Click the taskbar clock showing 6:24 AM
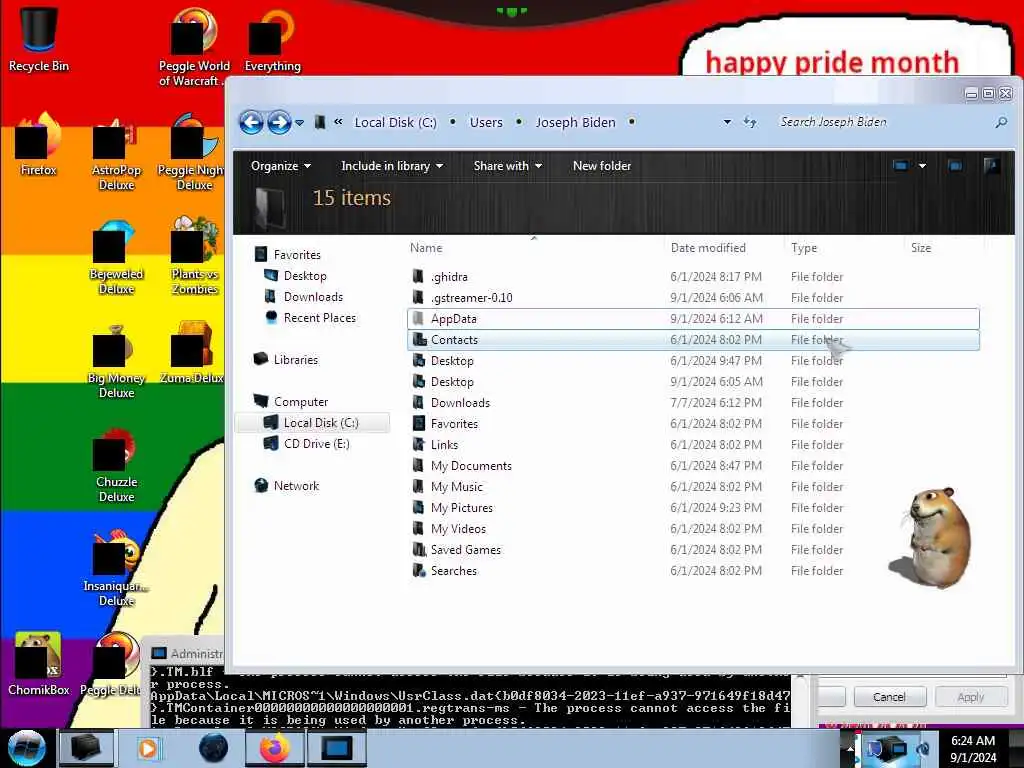The image size is (1024, 768). [973, 748]
